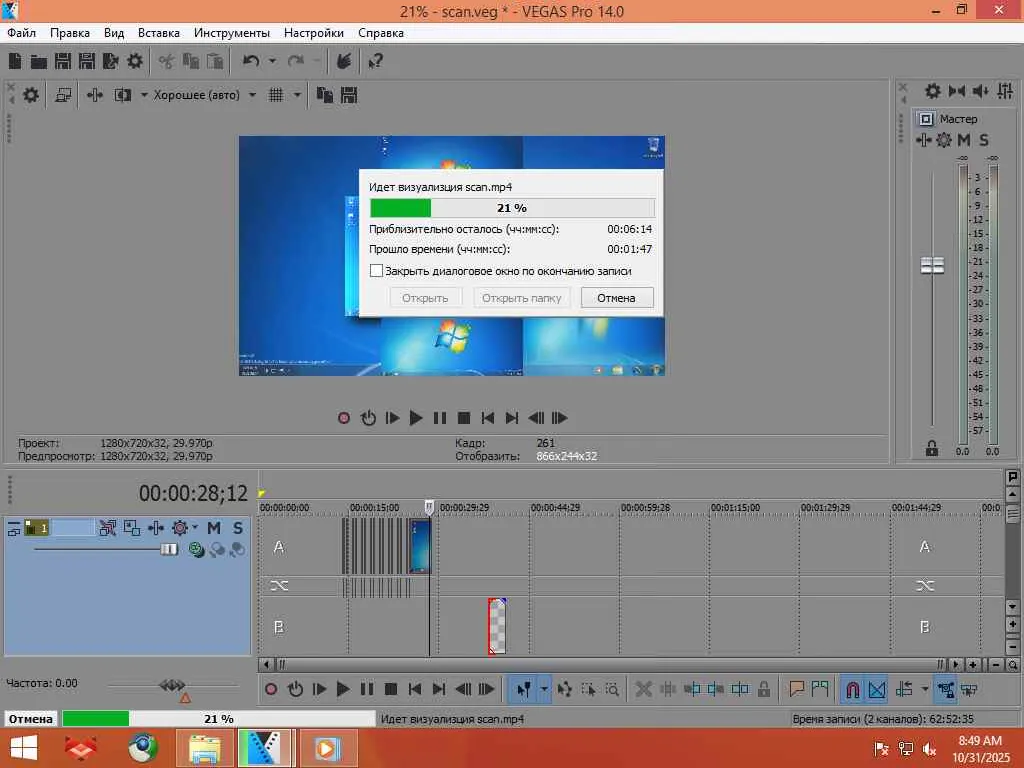Image resolution: width=1024 pixels, height=768 pixels.
Task: Click Record button in timeline transport
Action: pos(271,689)
